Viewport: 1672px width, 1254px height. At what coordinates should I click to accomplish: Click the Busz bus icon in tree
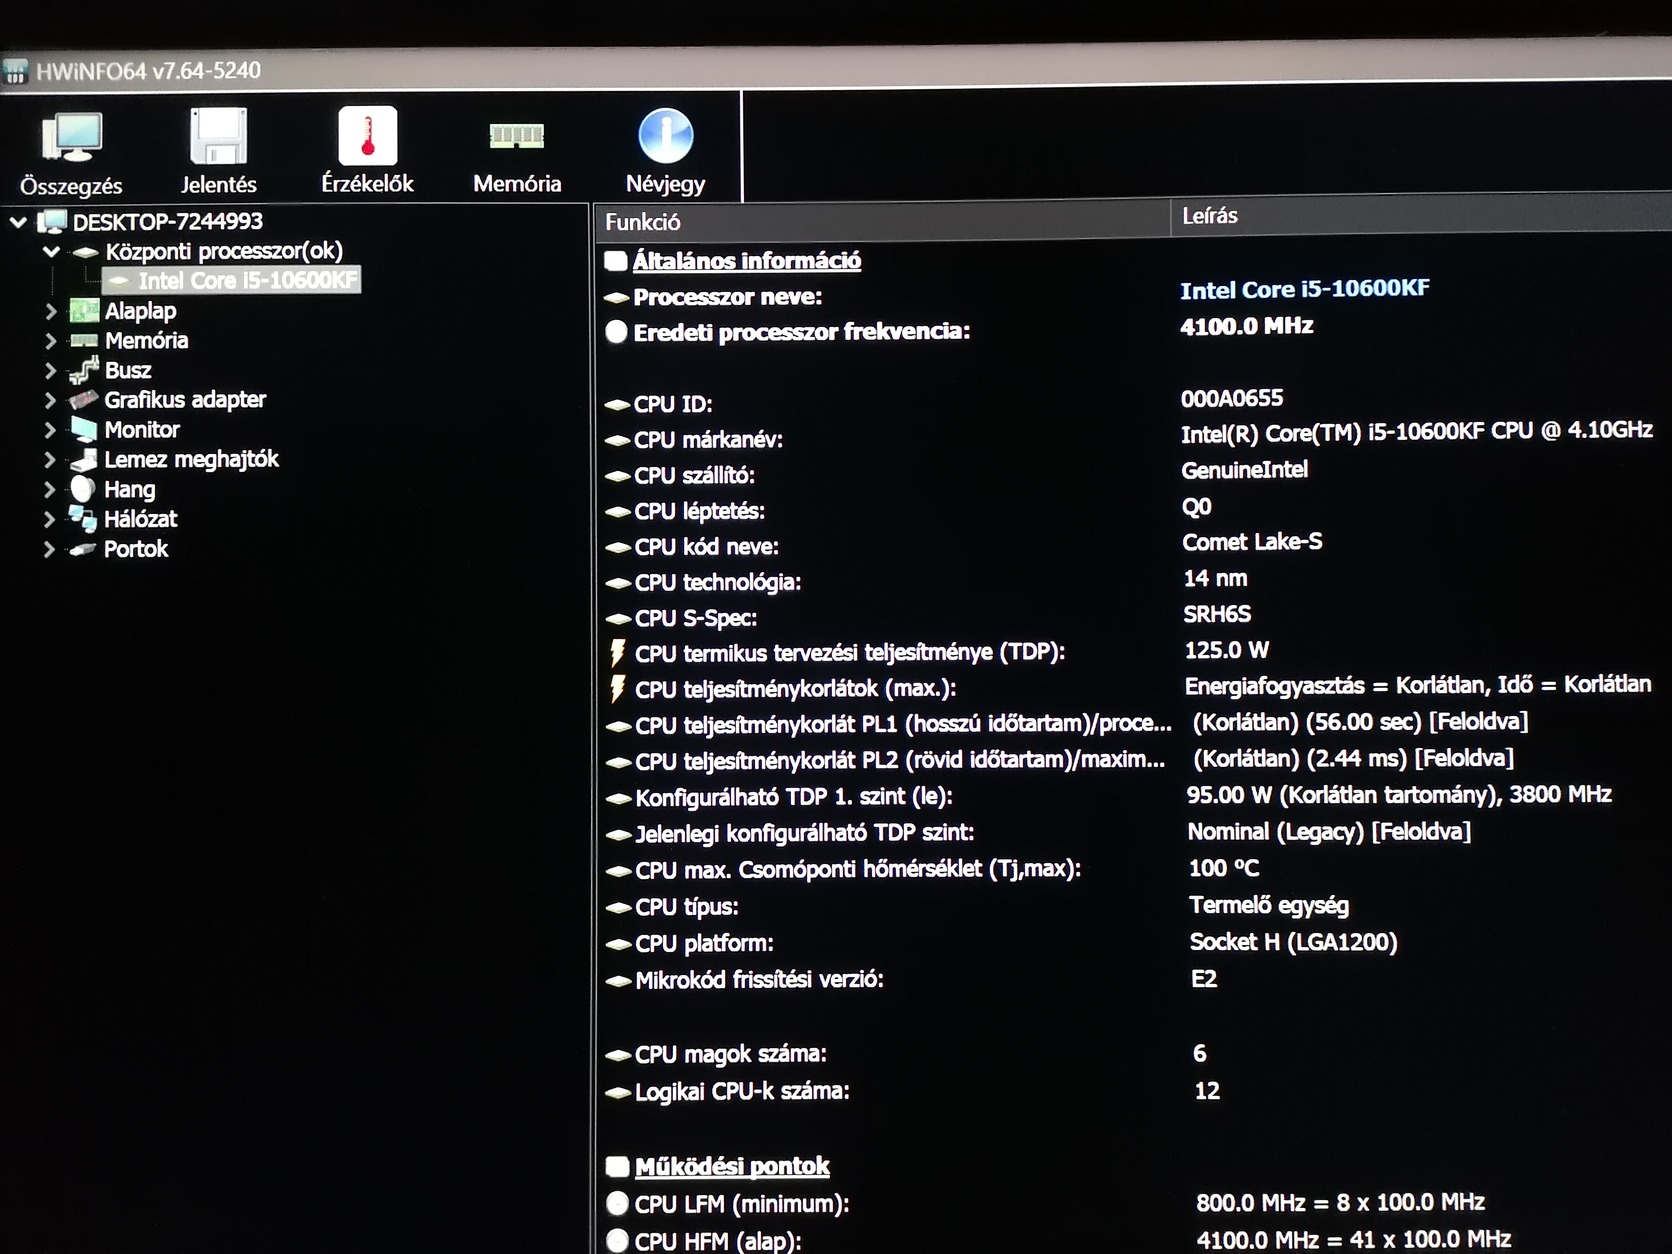tap(84, 370)
